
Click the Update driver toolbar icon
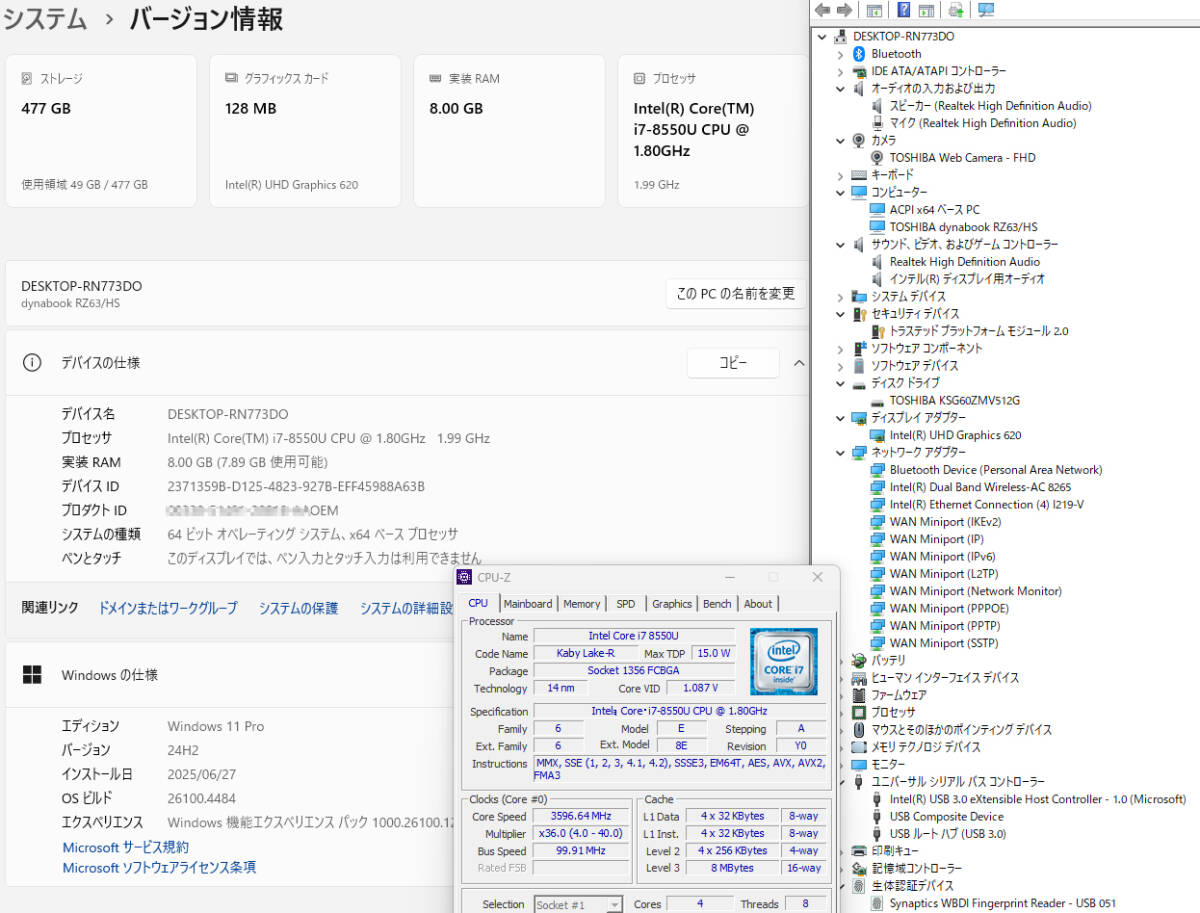(955, 10)
